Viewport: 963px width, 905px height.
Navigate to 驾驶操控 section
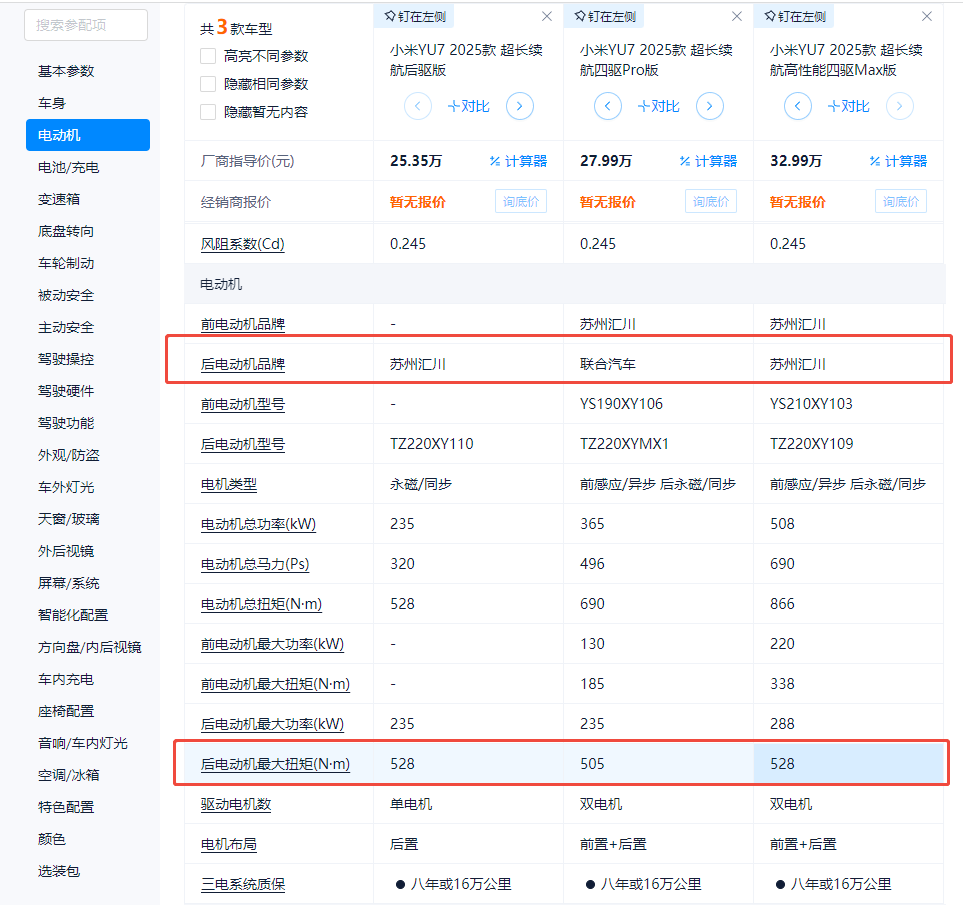pyautogui.click(x=66, y=359)
